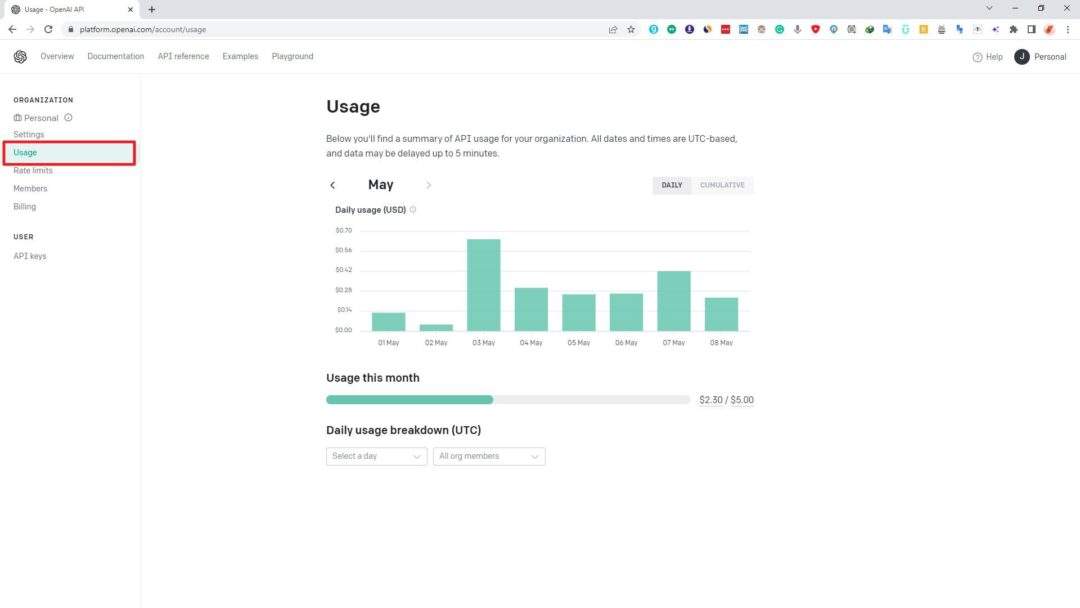Click the browser forward arrow
Image resolution: width=1080 pixels, height=608 pixels.
30,30
